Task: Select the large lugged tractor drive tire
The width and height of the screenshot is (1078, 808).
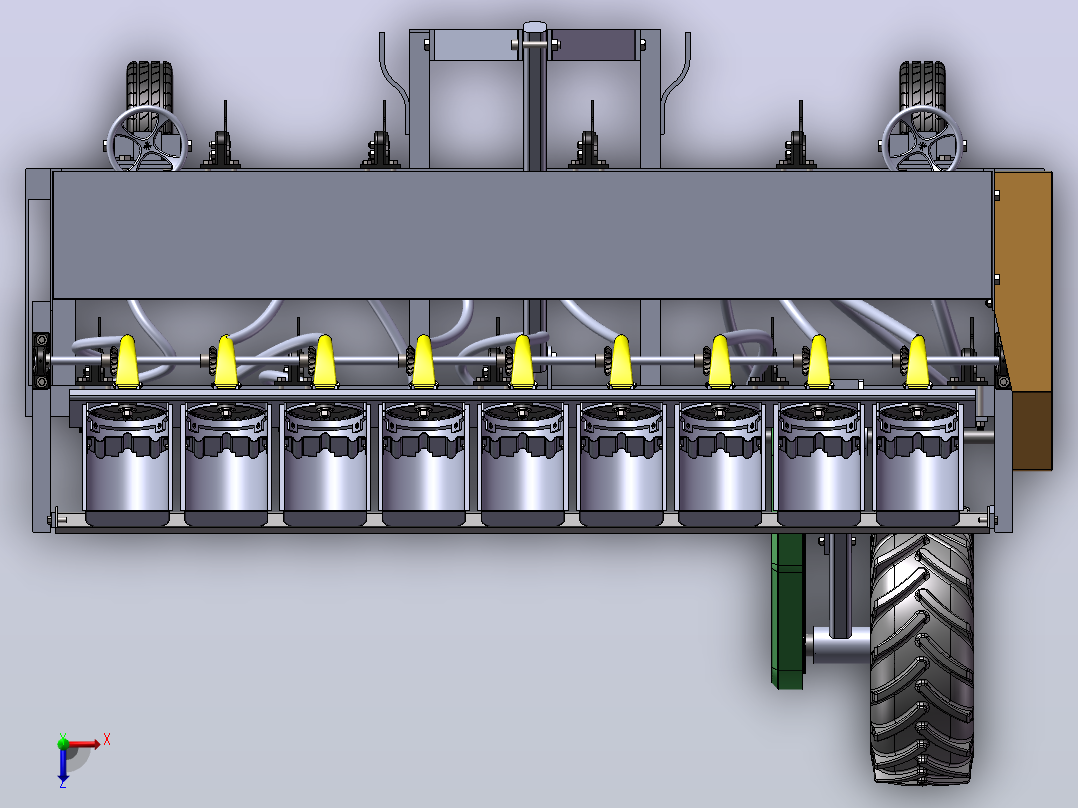Action: click(922, 658)
